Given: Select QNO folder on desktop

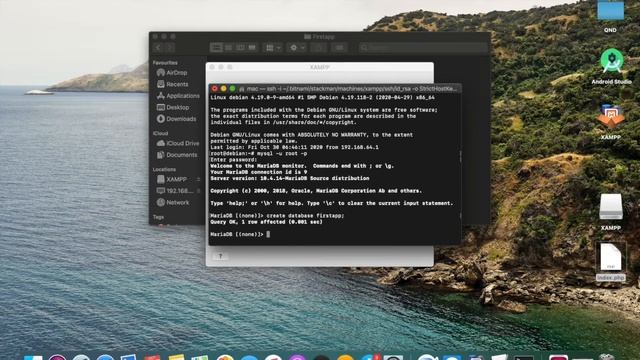Looking at the screenshot, I should pos(611,16).
